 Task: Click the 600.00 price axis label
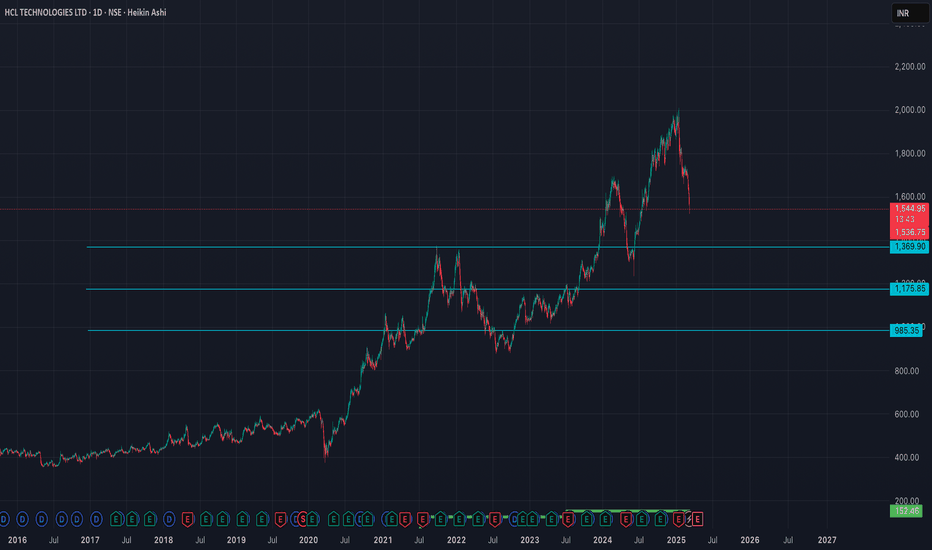tap(906, 414)
